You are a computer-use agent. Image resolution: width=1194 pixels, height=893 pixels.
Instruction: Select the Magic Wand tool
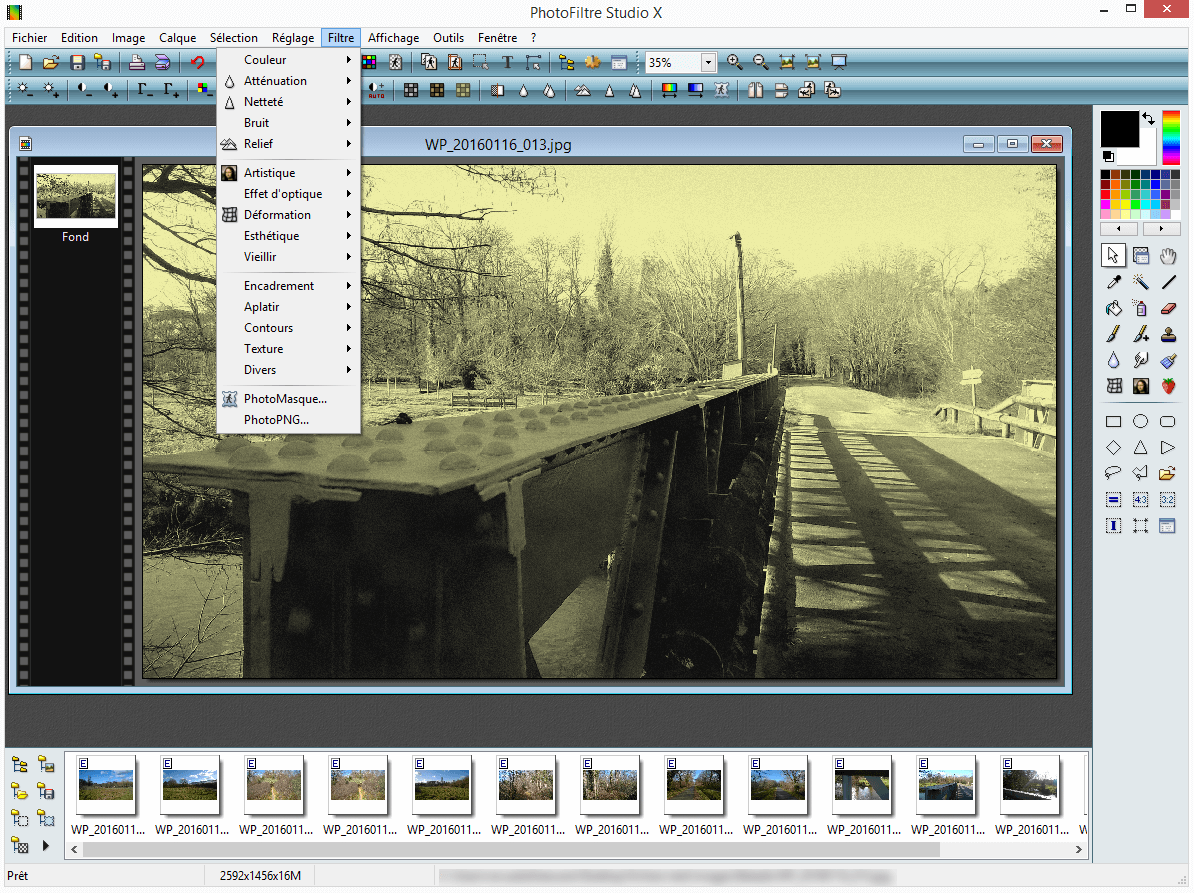[1140, 283]
